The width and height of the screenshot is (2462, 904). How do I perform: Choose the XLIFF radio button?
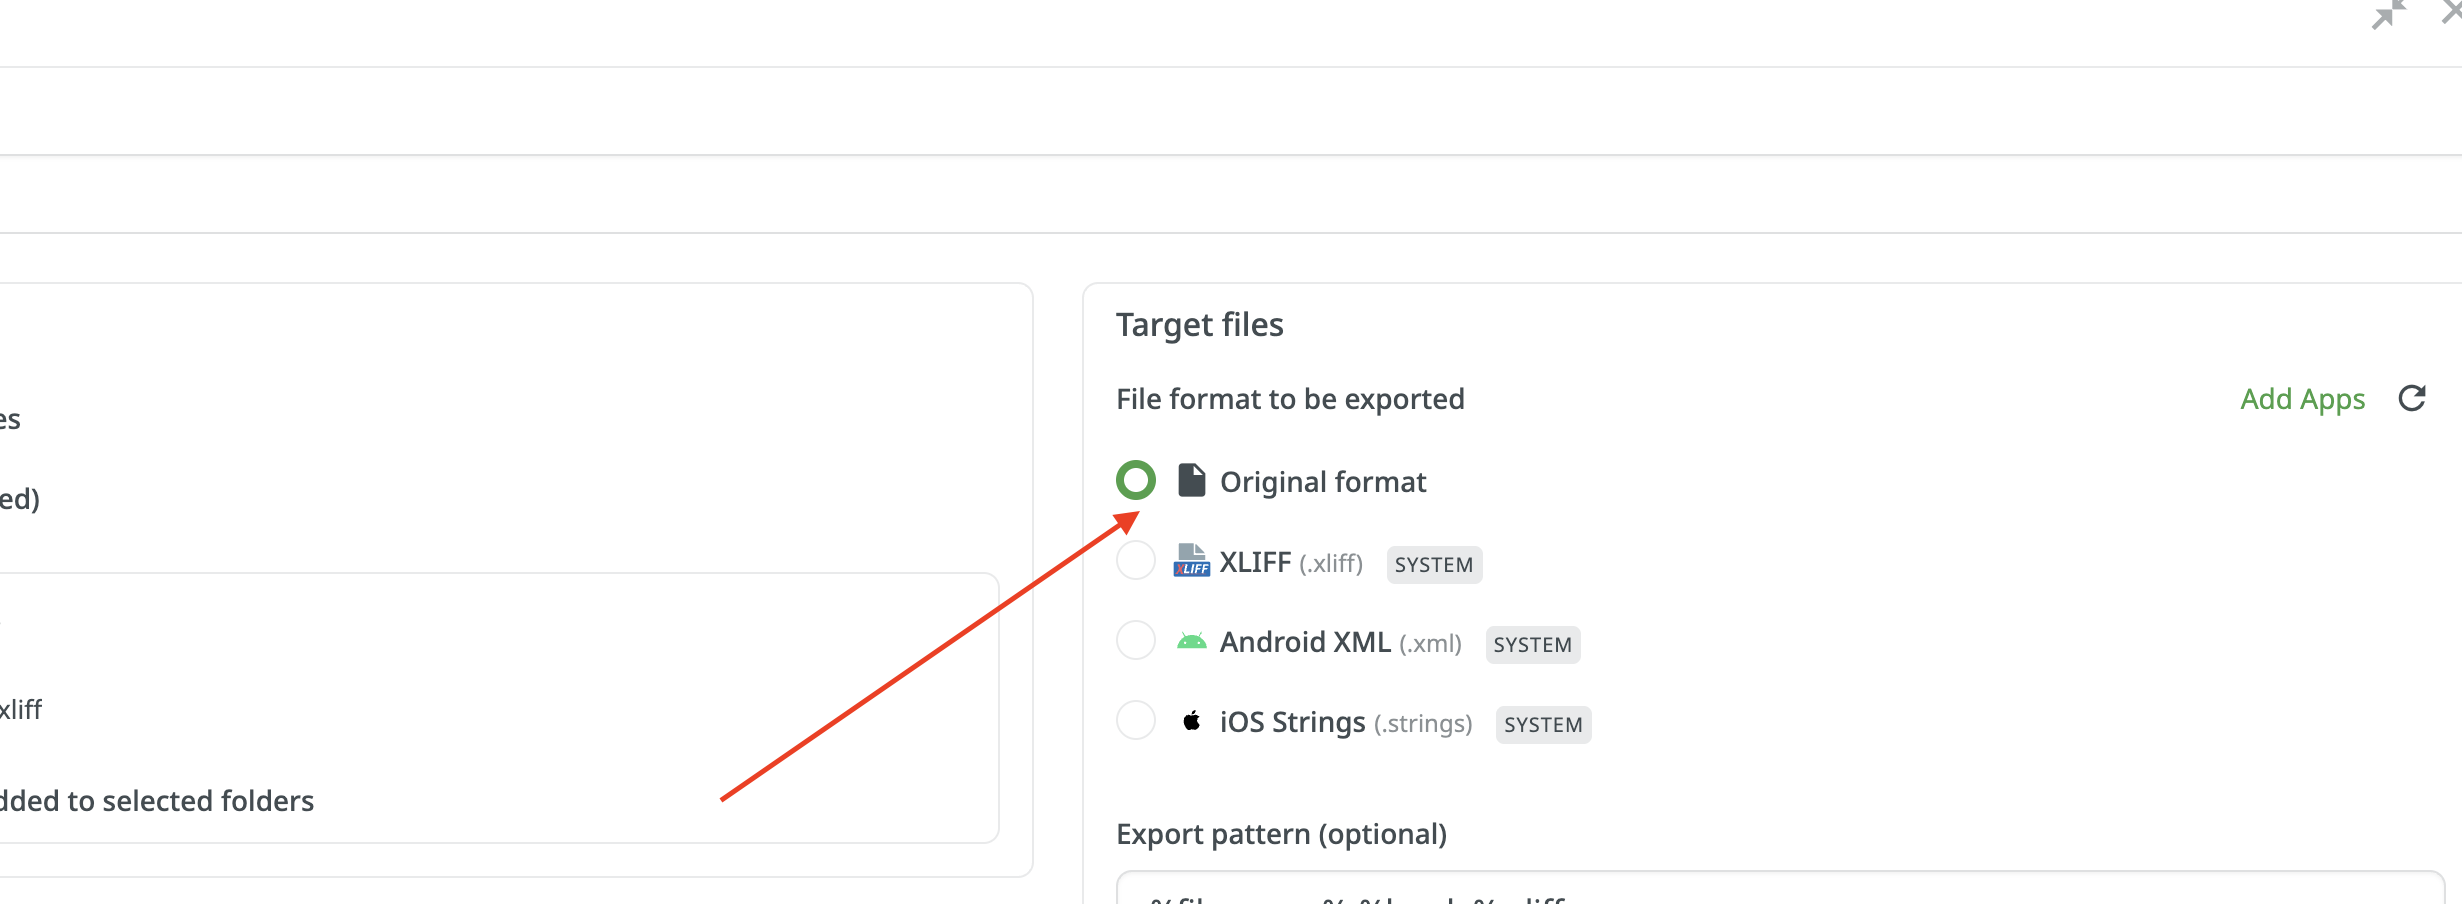point(1136,561)
